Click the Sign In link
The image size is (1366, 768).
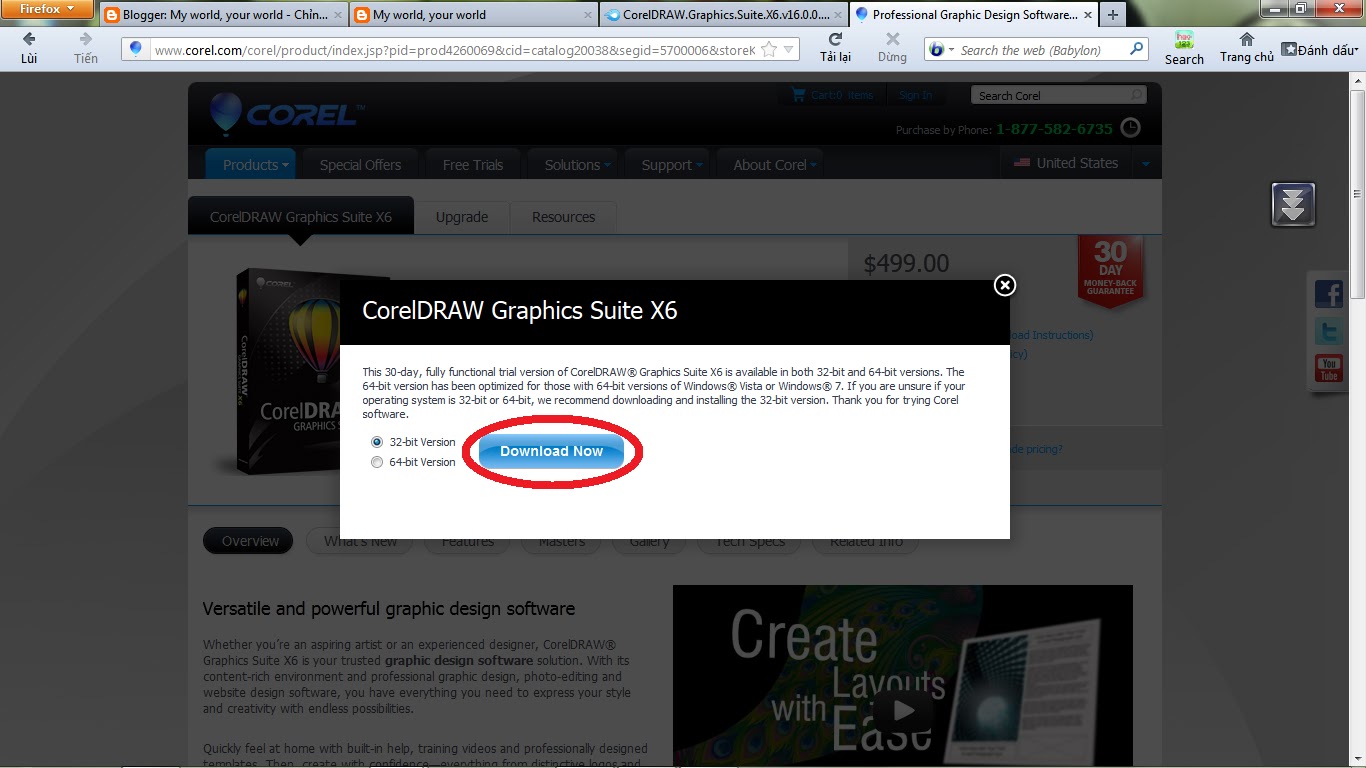pos(915,96)
